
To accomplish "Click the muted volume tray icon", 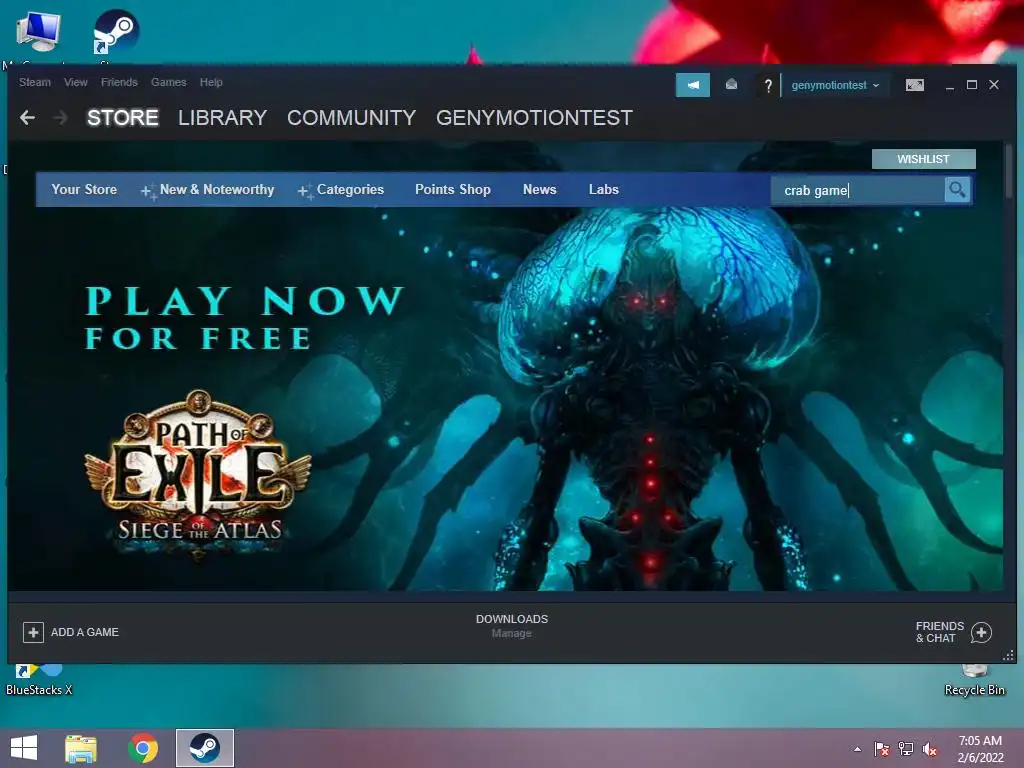I will click(930, 749).
